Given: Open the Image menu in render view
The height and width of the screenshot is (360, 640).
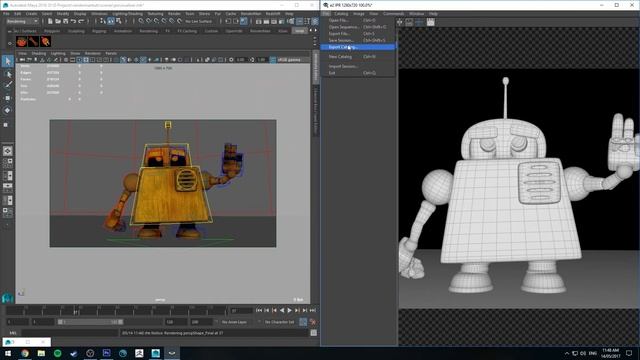Looking at the screenshot, I should 359,13.
